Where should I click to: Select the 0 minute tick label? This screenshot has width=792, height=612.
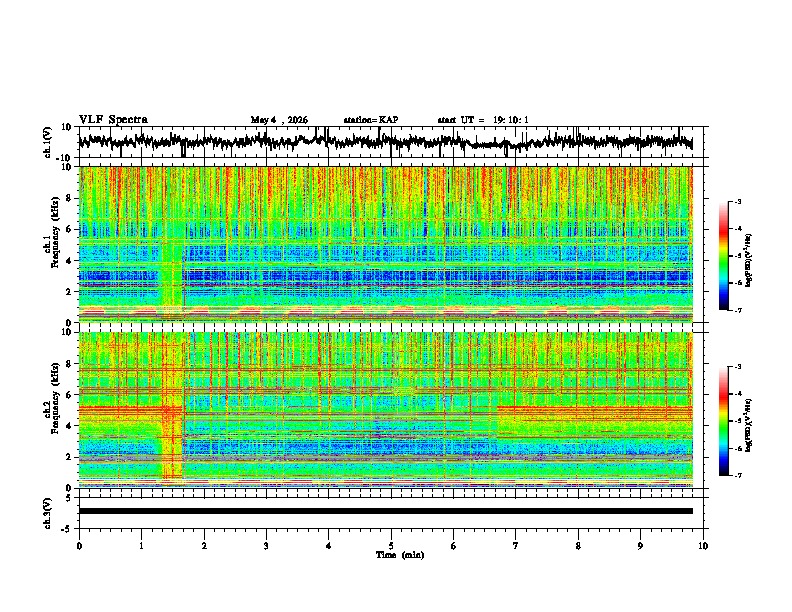(79, 546)
